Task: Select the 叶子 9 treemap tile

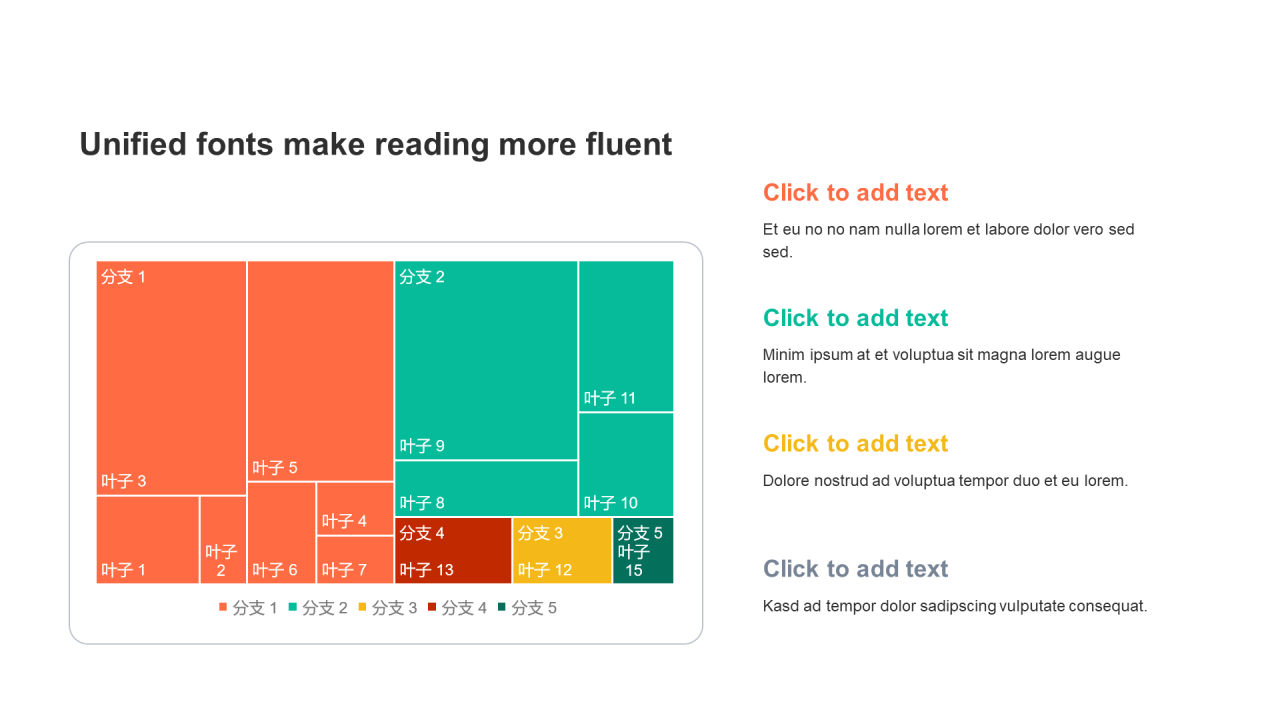Action: point(486,360)
